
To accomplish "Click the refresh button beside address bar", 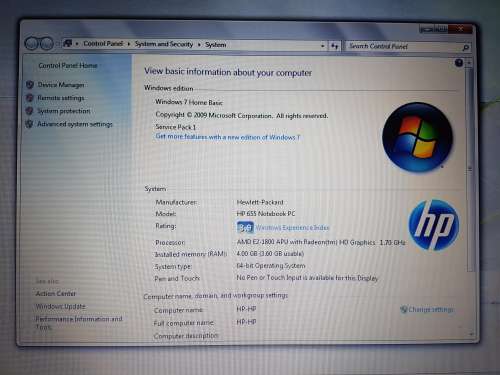I will [335, 46].
